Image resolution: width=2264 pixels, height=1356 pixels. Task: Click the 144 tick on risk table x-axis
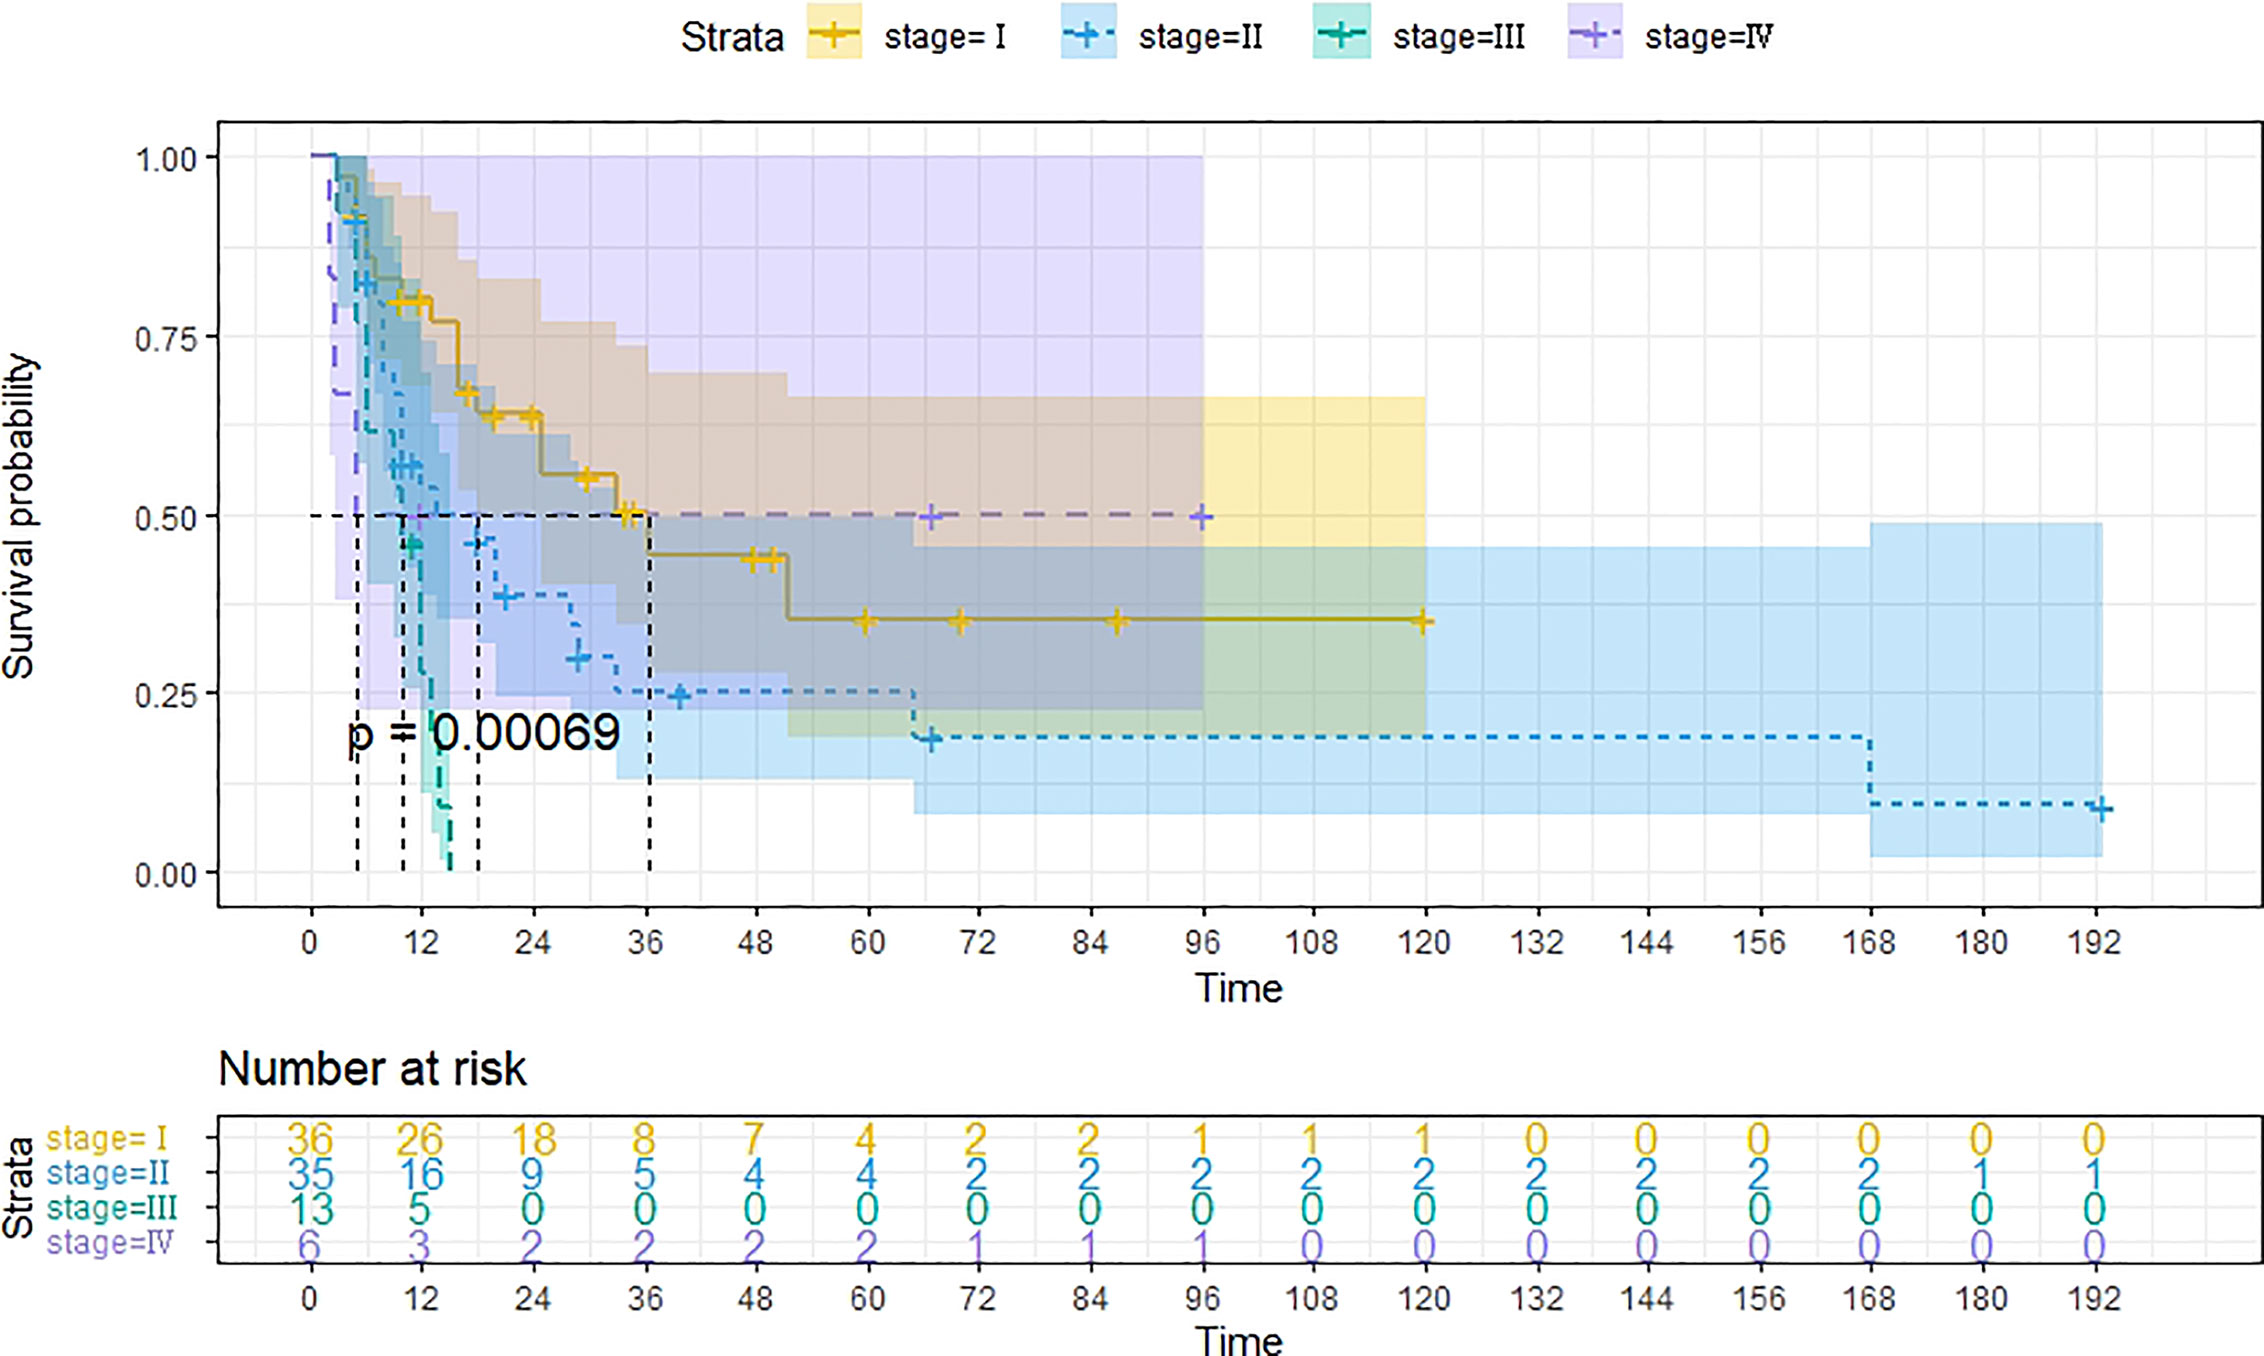click(1646, 1298)
